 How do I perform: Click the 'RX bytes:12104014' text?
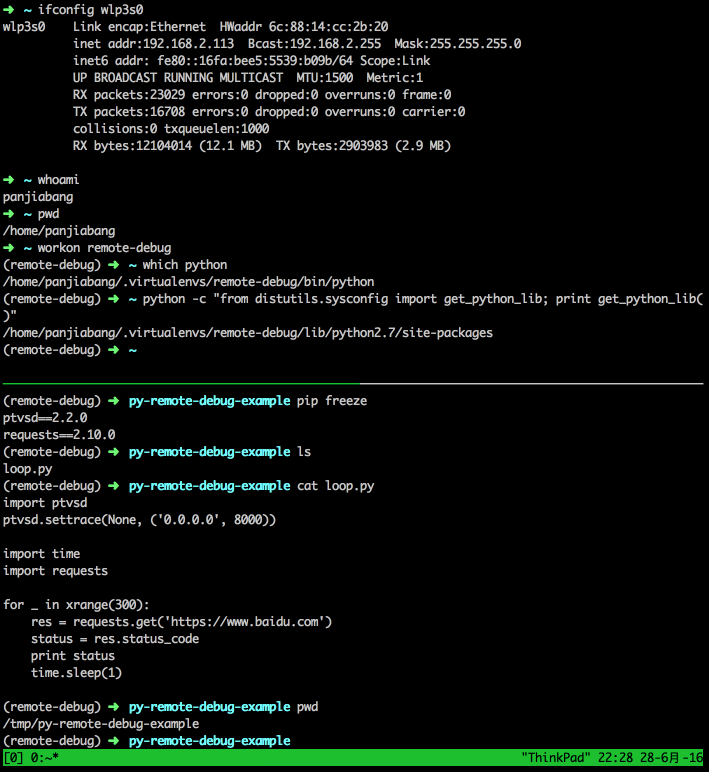pyautogui.click(x=132, y=146)
